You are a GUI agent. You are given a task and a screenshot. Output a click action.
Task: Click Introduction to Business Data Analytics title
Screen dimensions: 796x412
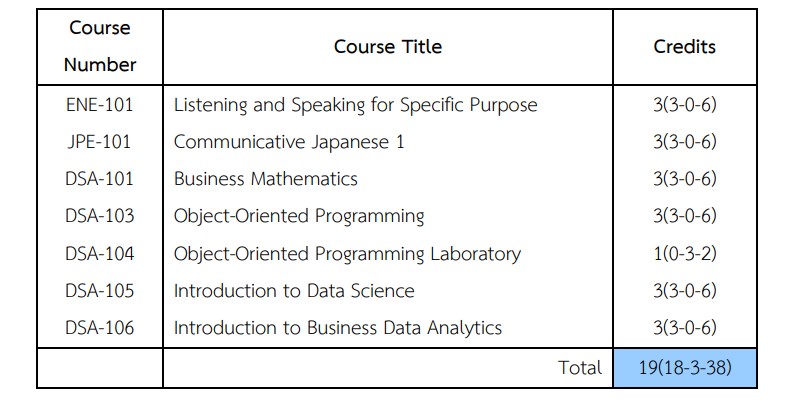pos(338,327)
